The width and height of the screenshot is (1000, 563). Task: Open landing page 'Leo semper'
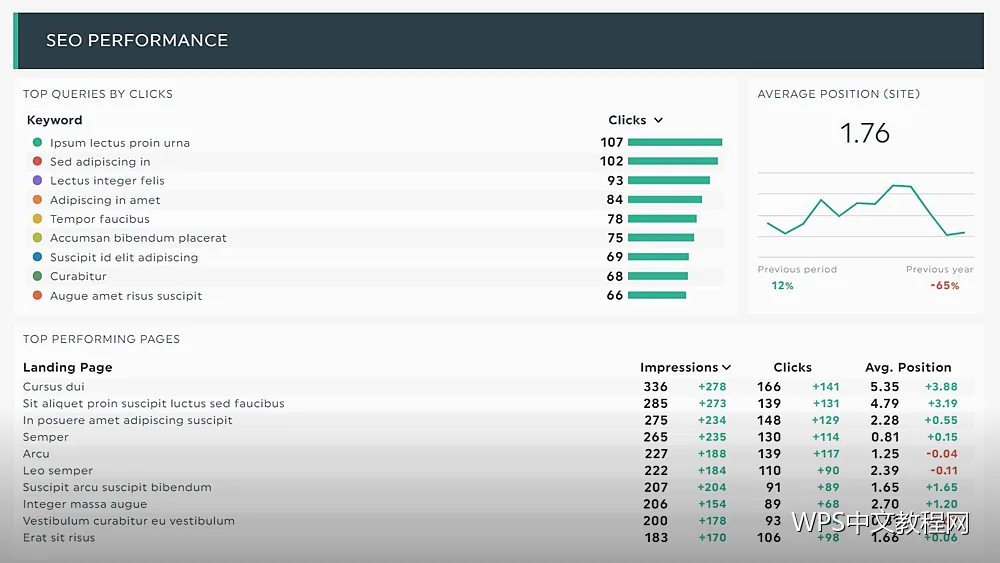click(x=57, y=471)
